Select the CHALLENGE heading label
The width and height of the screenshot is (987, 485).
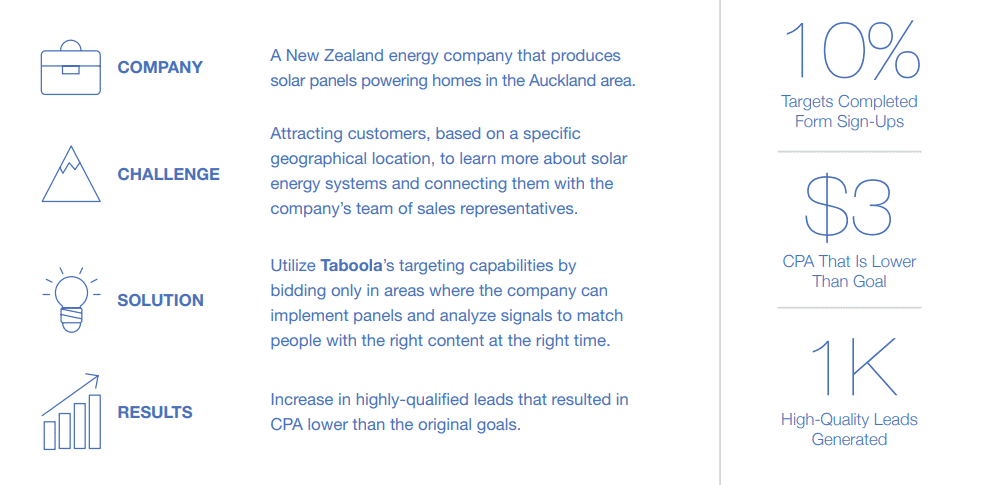click(169, 174)
